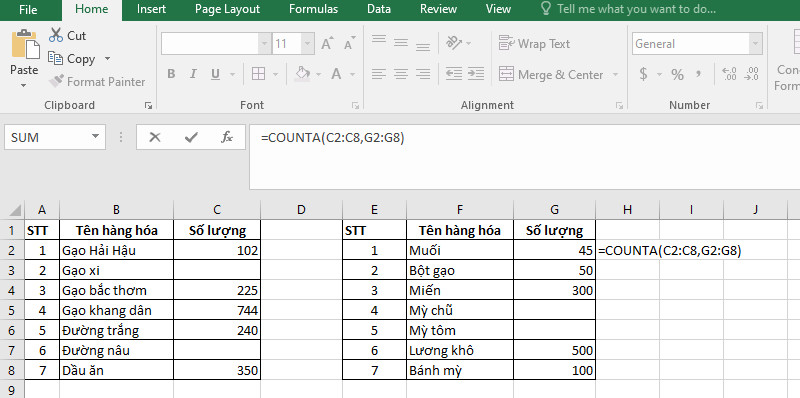Increase font size with large A icon

(x=327, y=44)
